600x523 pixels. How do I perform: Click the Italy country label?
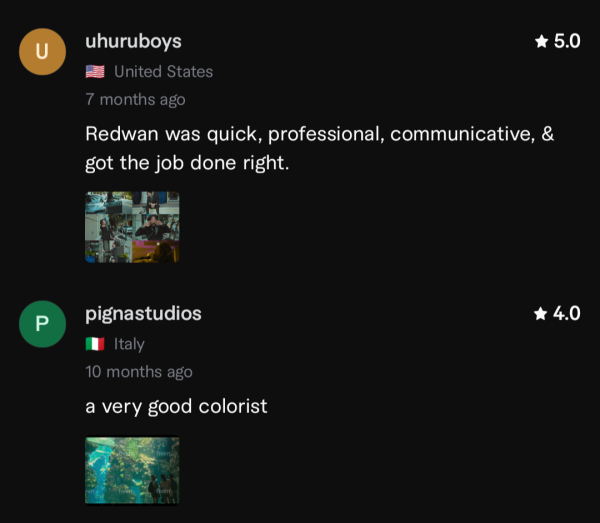point(129,344)
